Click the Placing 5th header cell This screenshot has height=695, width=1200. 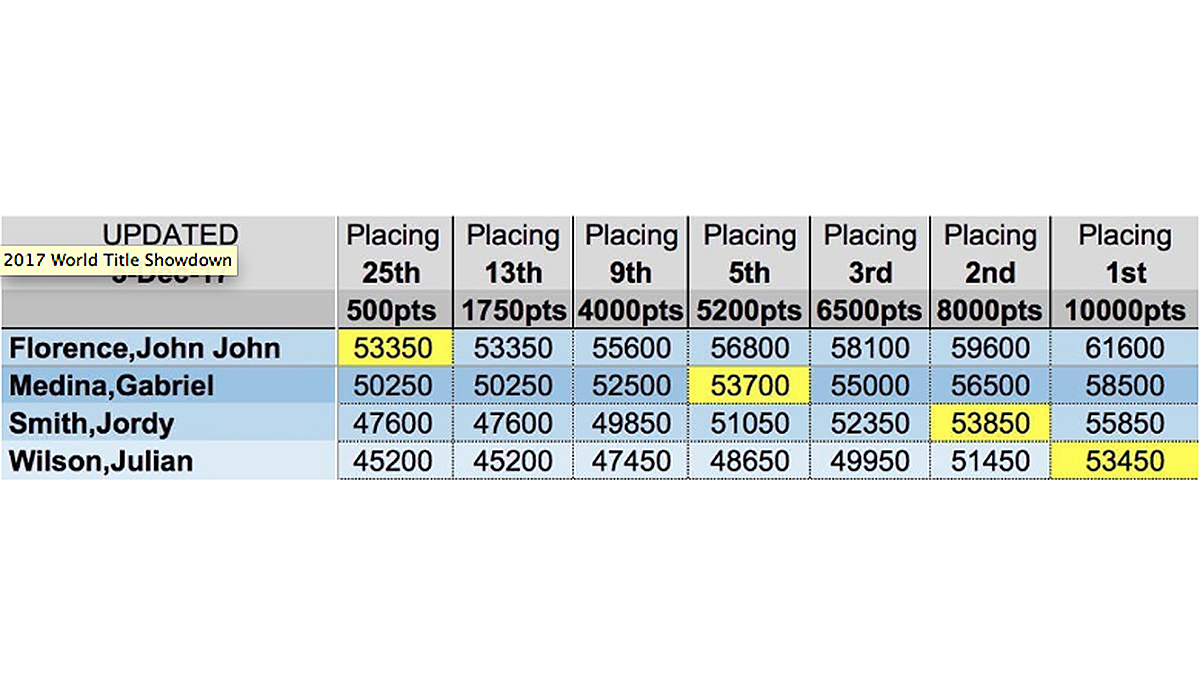pos(748,272)
